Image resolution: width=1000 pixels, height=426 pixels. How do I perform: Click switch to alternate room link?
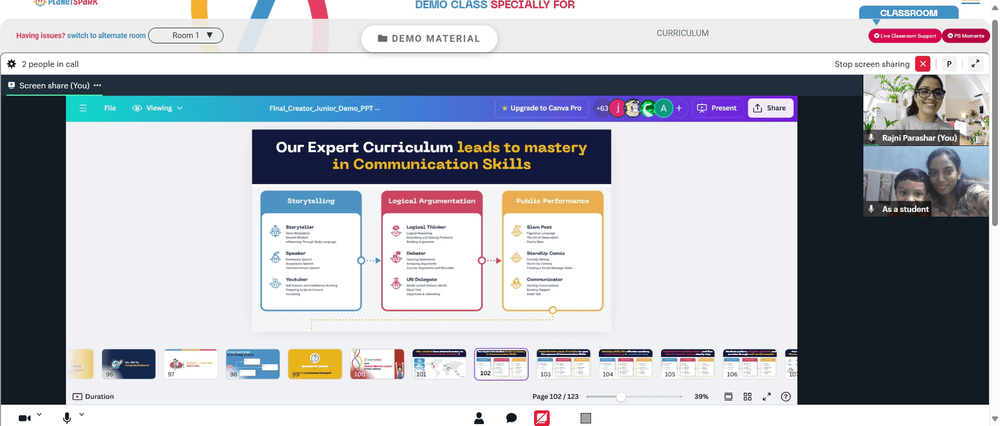[x=107, y=36]
